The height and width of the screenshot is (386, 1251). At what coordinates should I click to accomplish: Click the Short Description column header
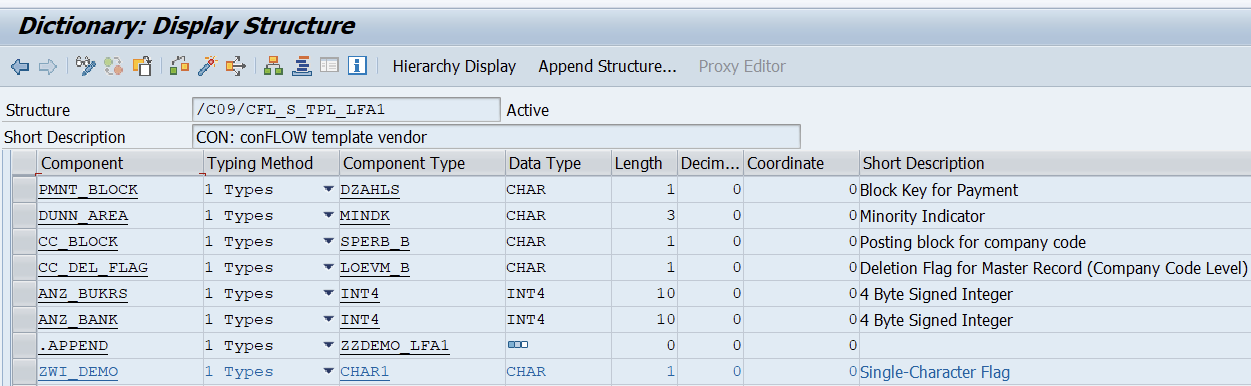point(1054,163)
